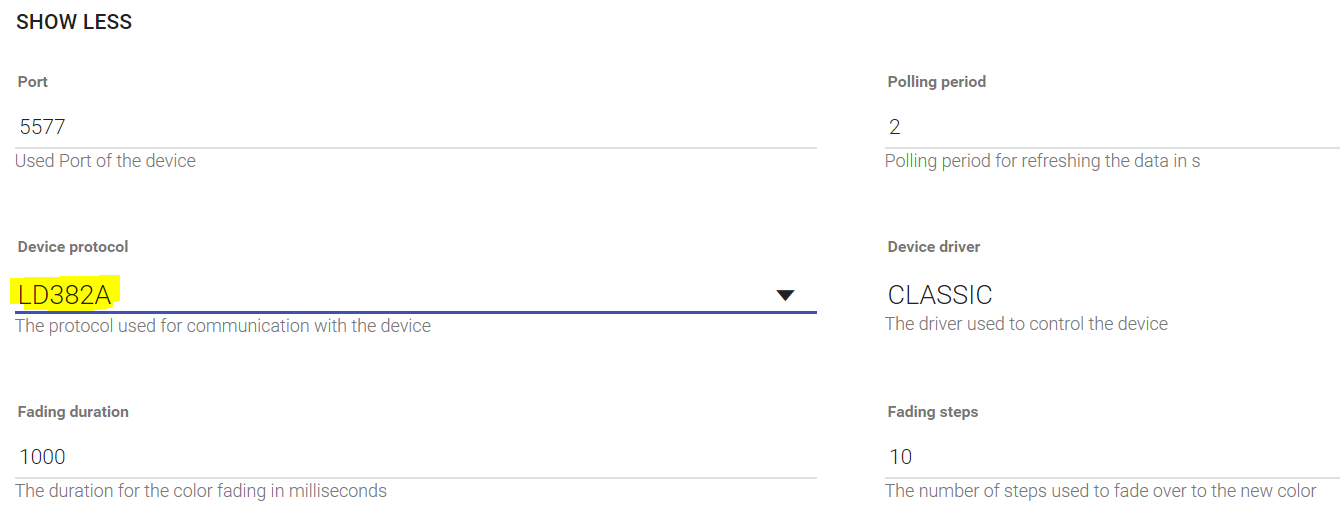
Task: Click the protocol communication description text
Action: (x=223, y=326)
